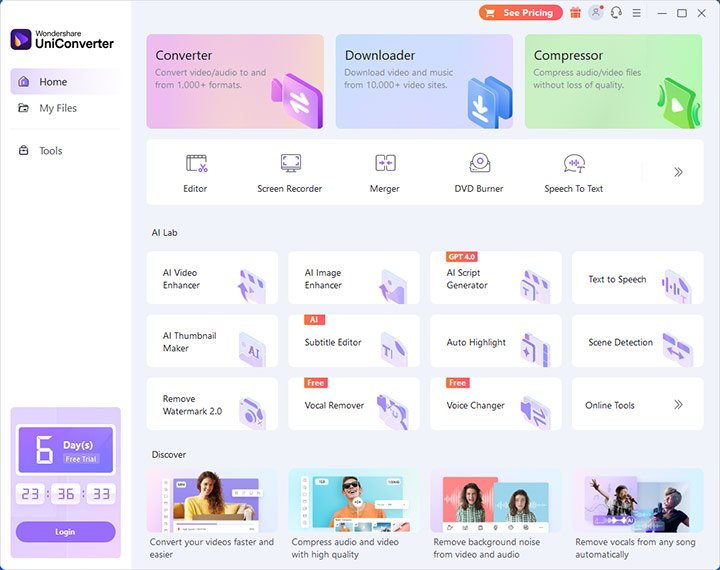
Task: Click the Login button
Action: click(66, 532)
